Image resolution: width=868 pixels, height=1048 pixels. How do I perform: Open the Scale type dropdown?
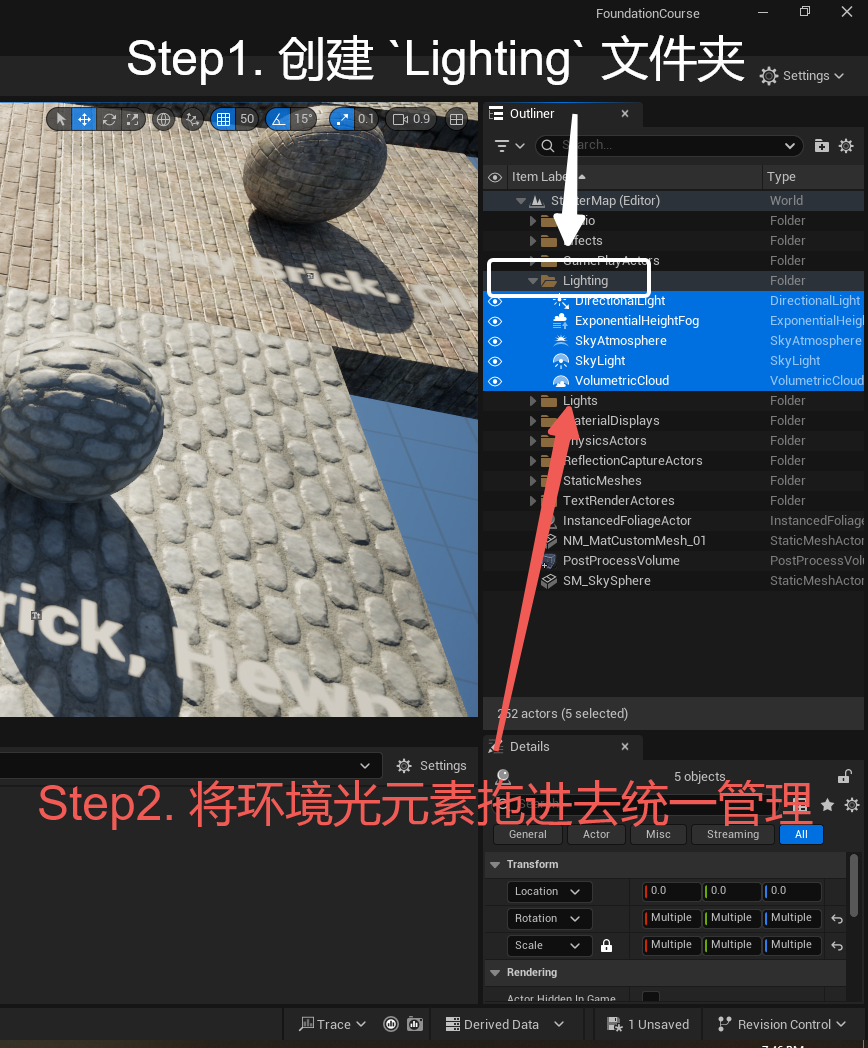point(549,945)
